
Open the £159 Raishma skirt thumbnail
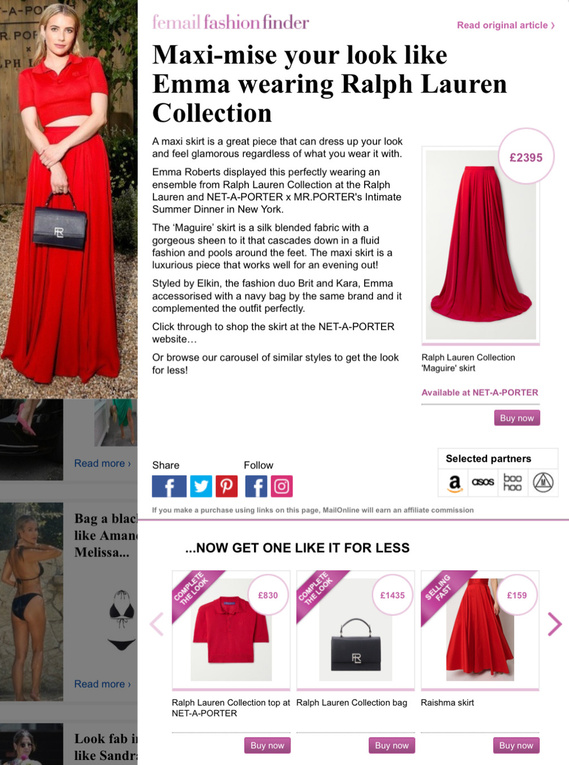pos(480,629)
